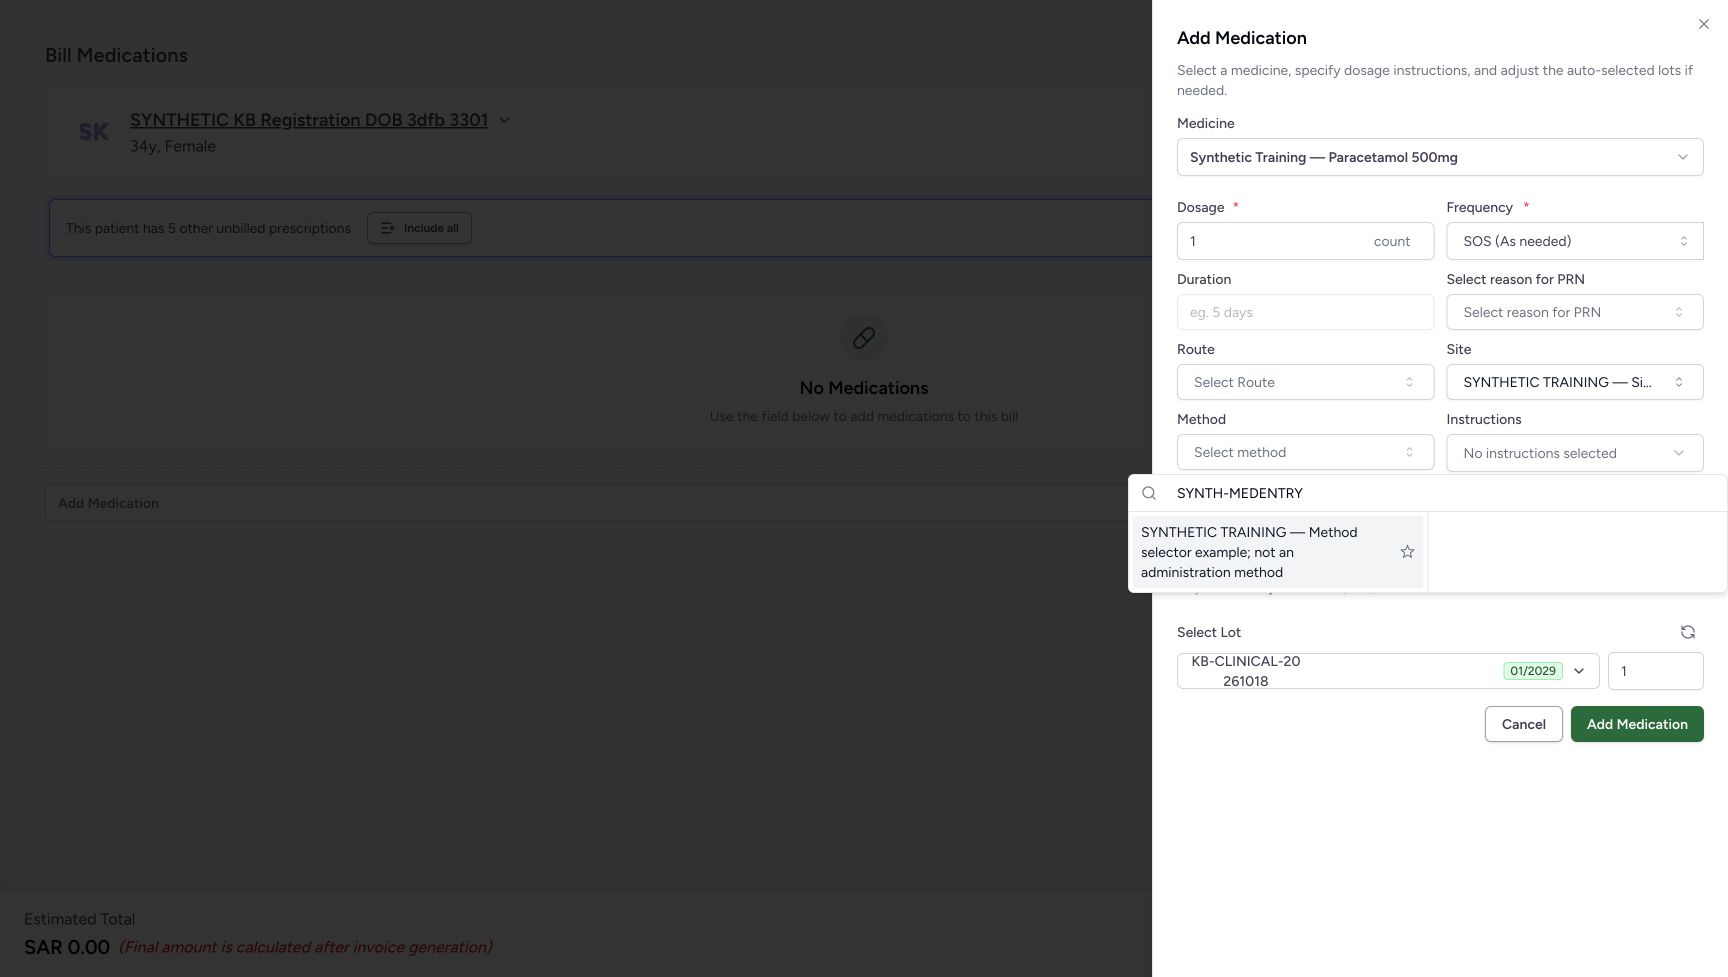Select the SYNTHETIC TRAINING Method selector option
Viewport: 1728px width, 977px height.
pos(1278,552)
